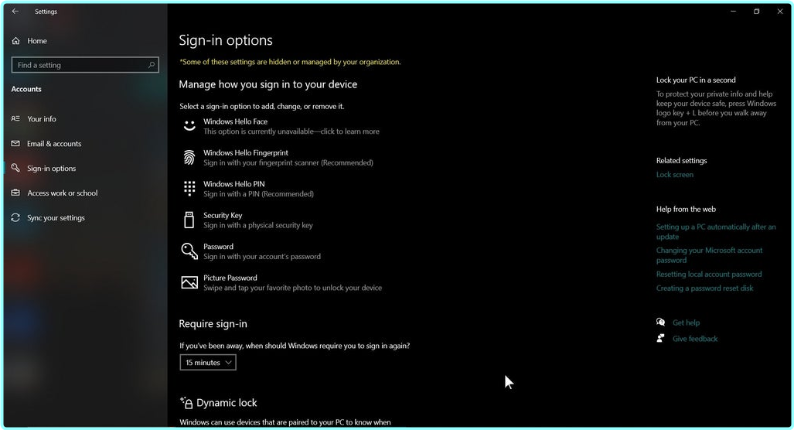Image resolution: width=794 pixels, height=430 pixels.
Task: Open the Lock screen related link
Action: click(x=674, y=174)
